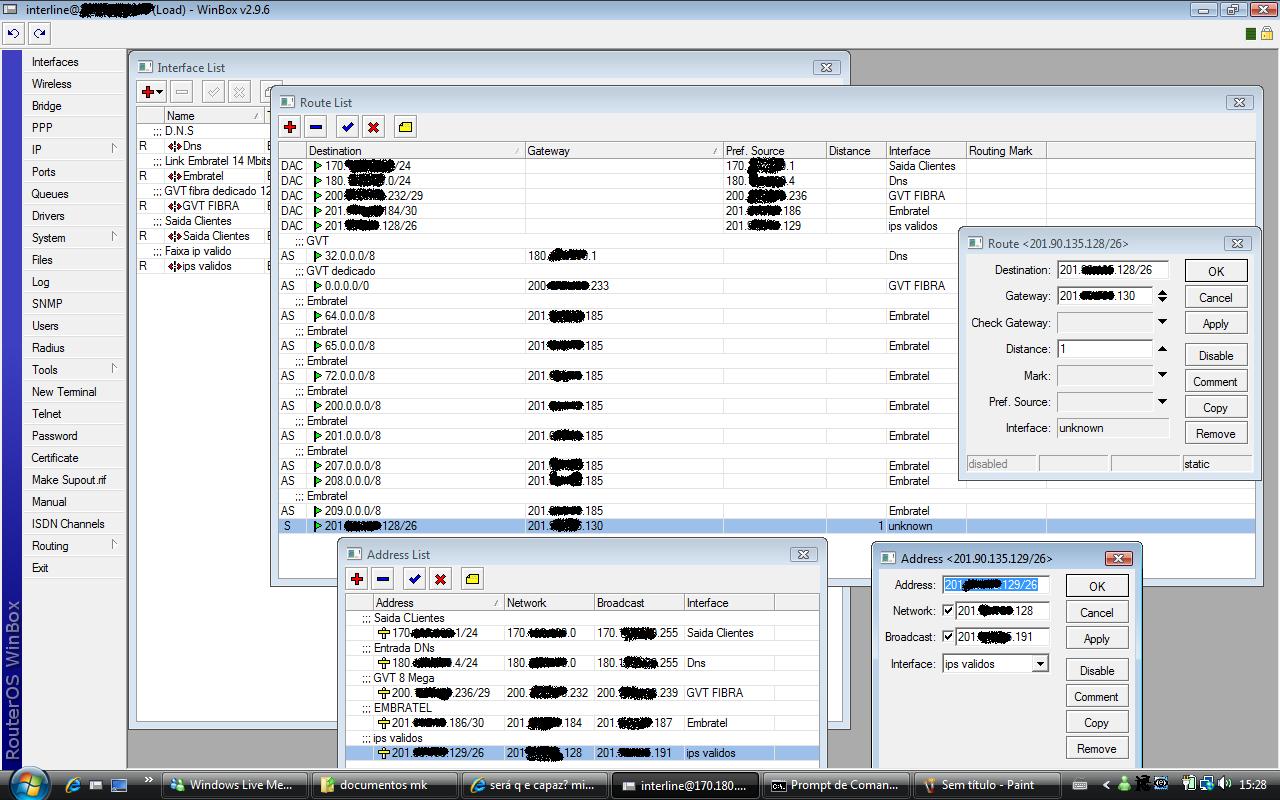Close the Address List window
The height and width of the screenshot is (800, 1280).
803,554
